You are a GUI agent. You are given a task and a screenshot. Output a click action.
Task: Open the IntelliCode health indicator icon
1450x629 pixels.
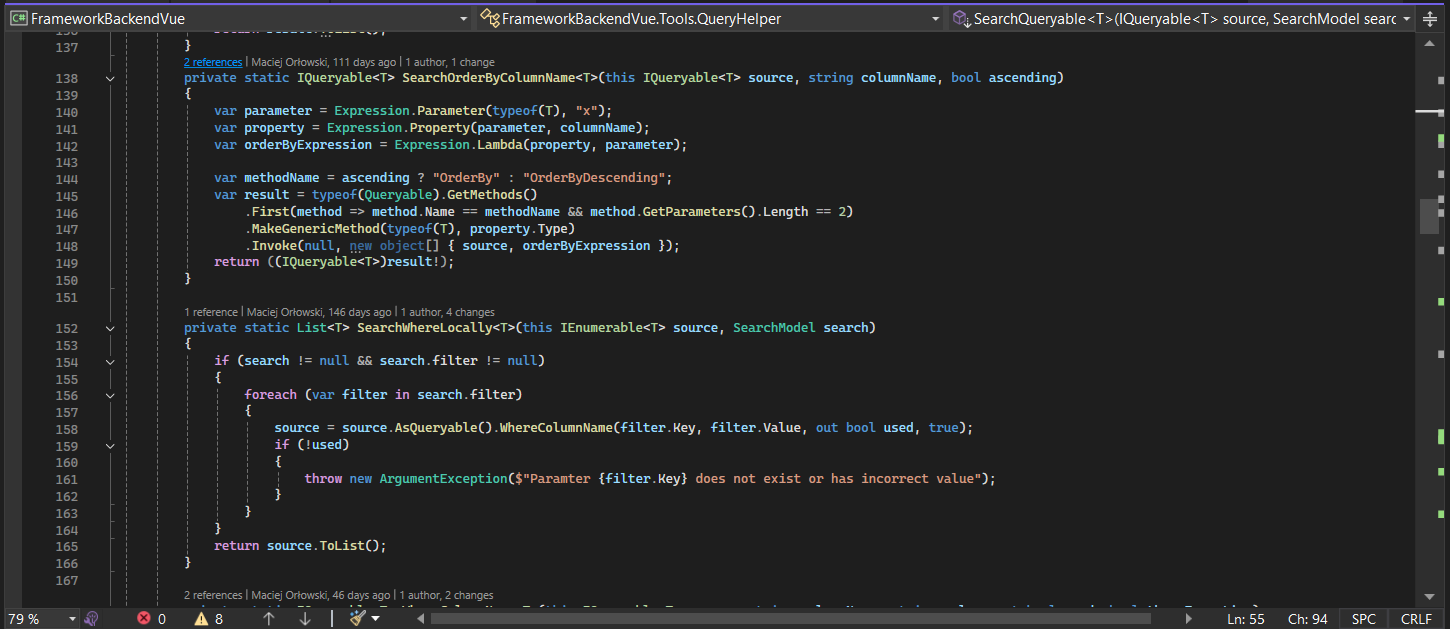pyautogui.click(x=91, y=619)
